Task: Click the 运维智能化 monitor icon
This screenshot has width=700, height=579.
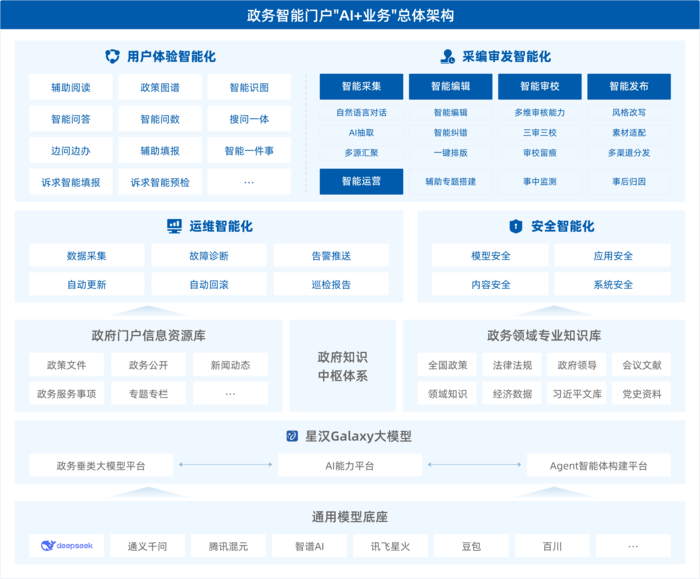Action: [174, 226]
